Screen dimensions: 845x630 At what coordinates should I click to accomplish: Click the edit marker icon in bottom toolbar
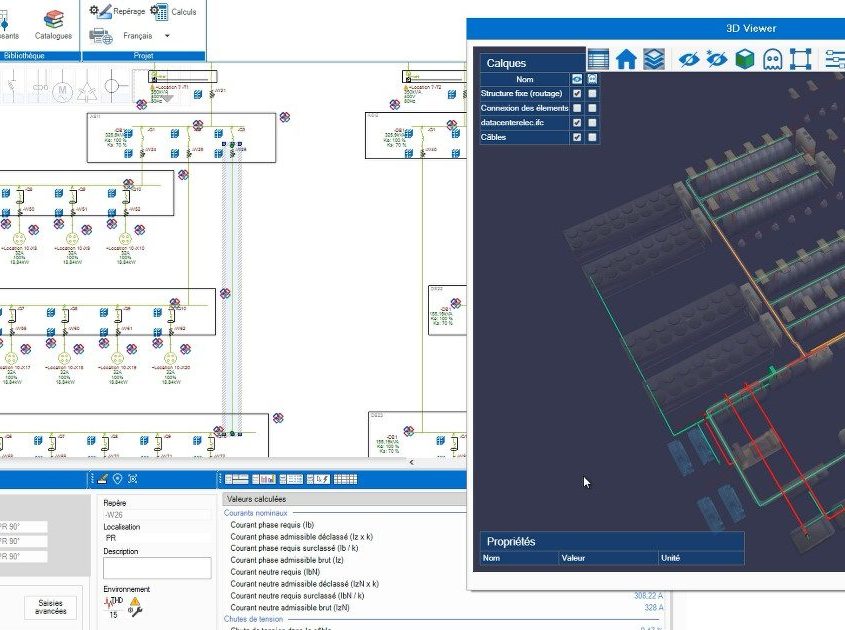point(102,479)
